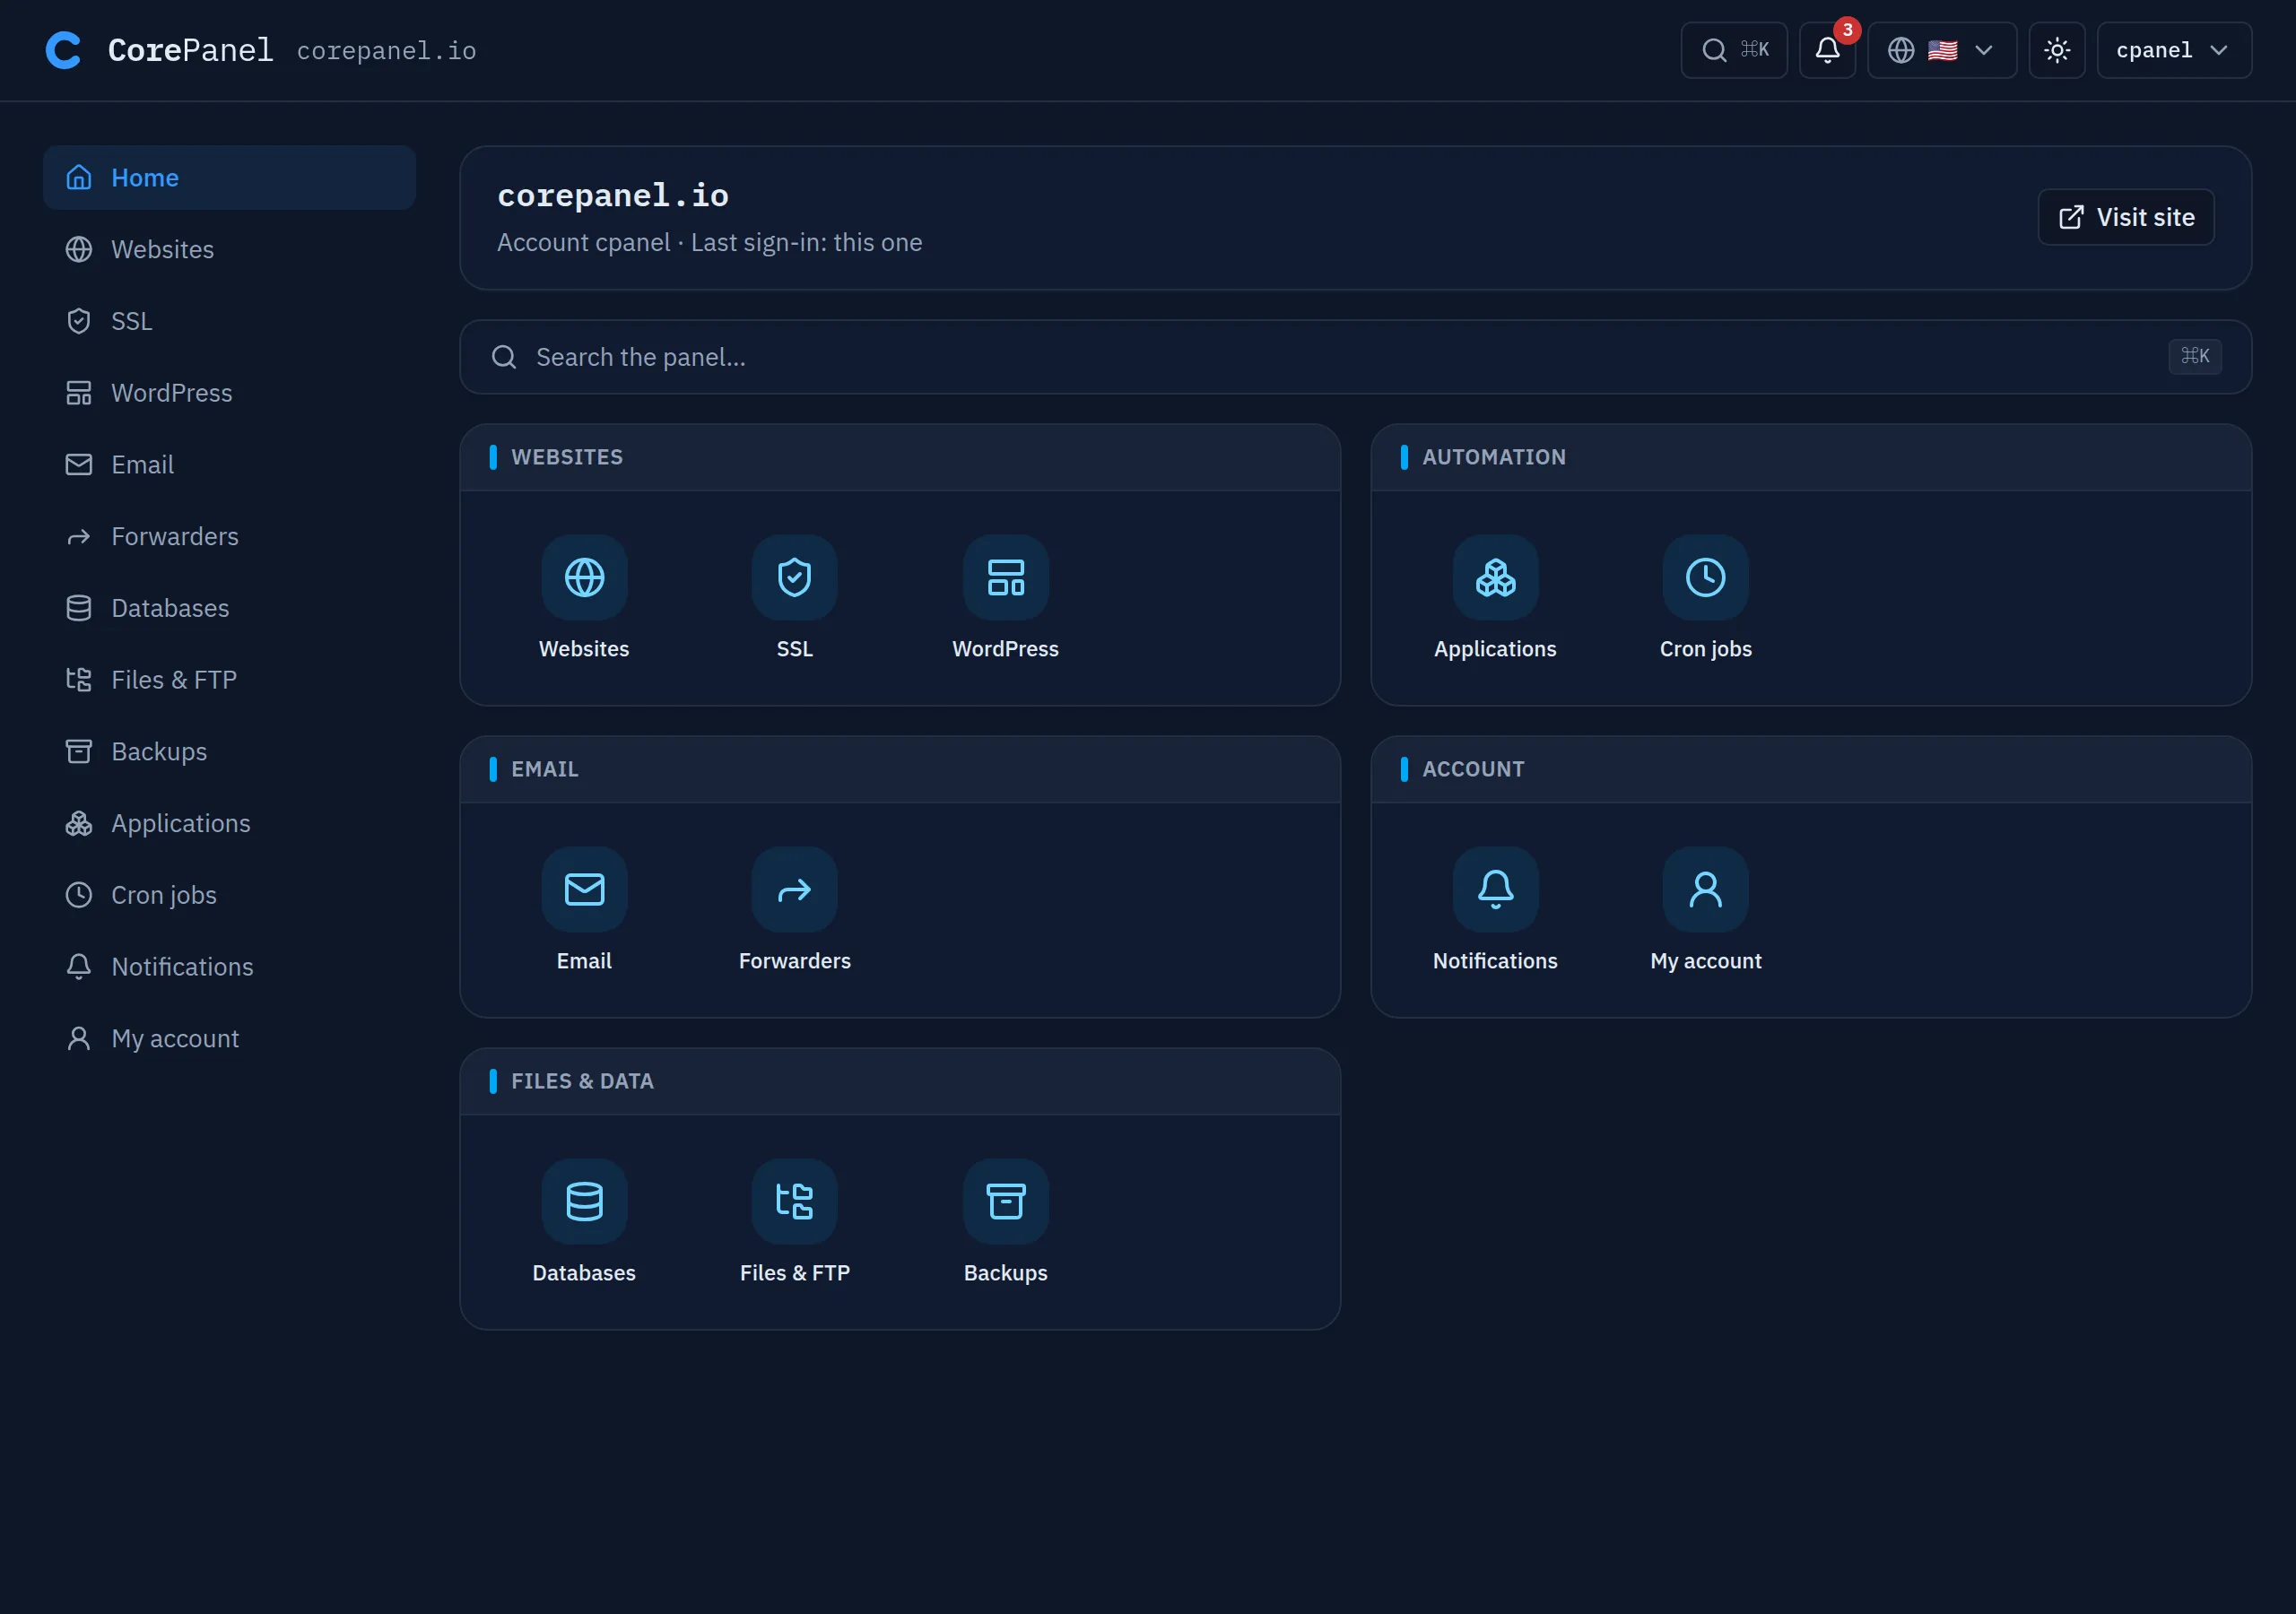Go to Cron jobs in the sidebar
Image resolution: width=2296 pixels, height=1614 pixels.
[229, 895]
